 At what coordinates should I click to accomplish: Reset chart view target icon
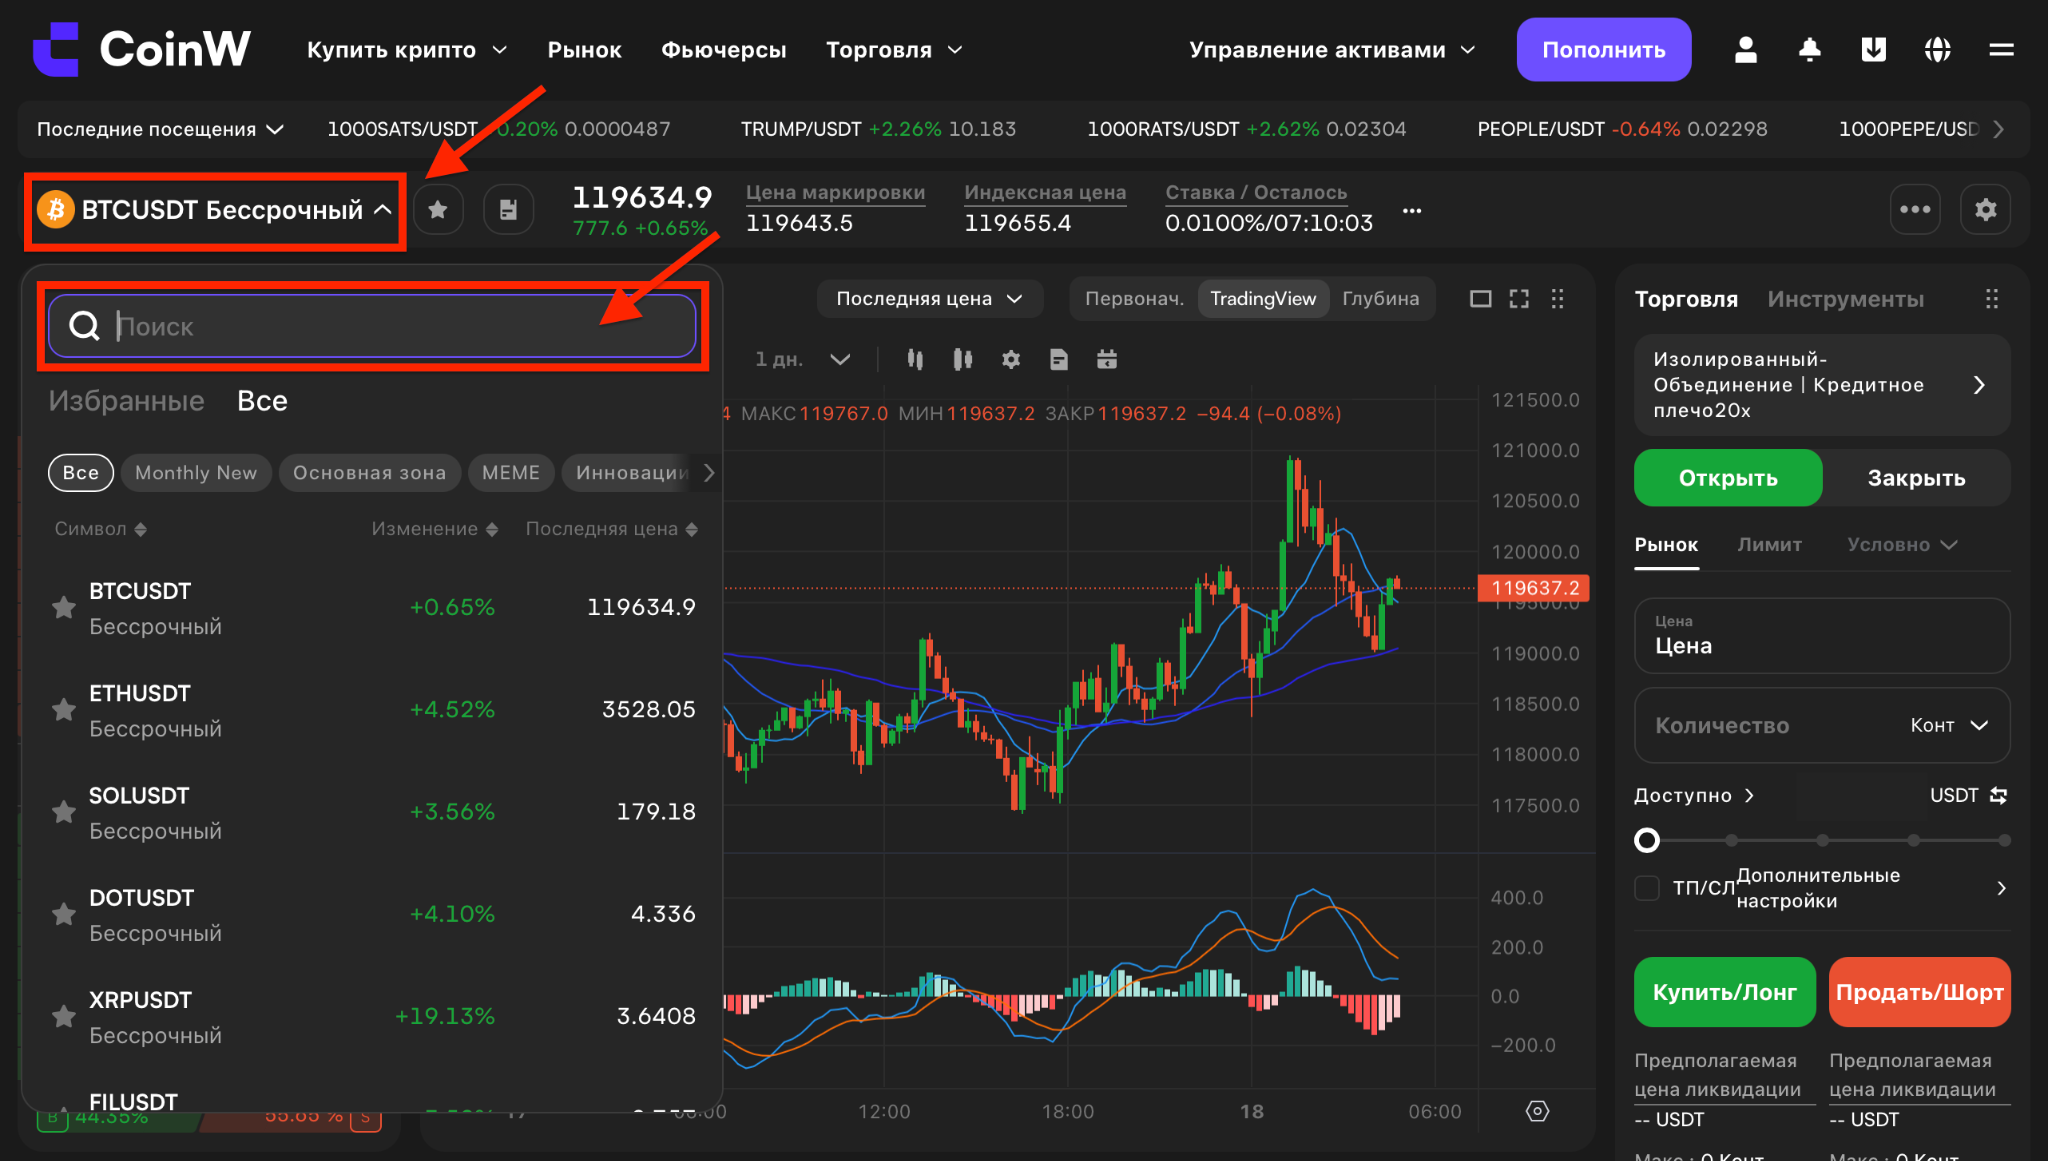(1537, 1111)
